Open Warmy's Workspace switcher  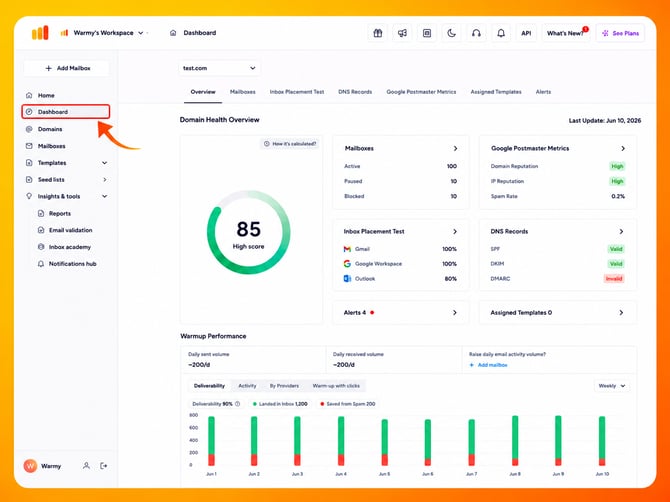click(103, 33)
